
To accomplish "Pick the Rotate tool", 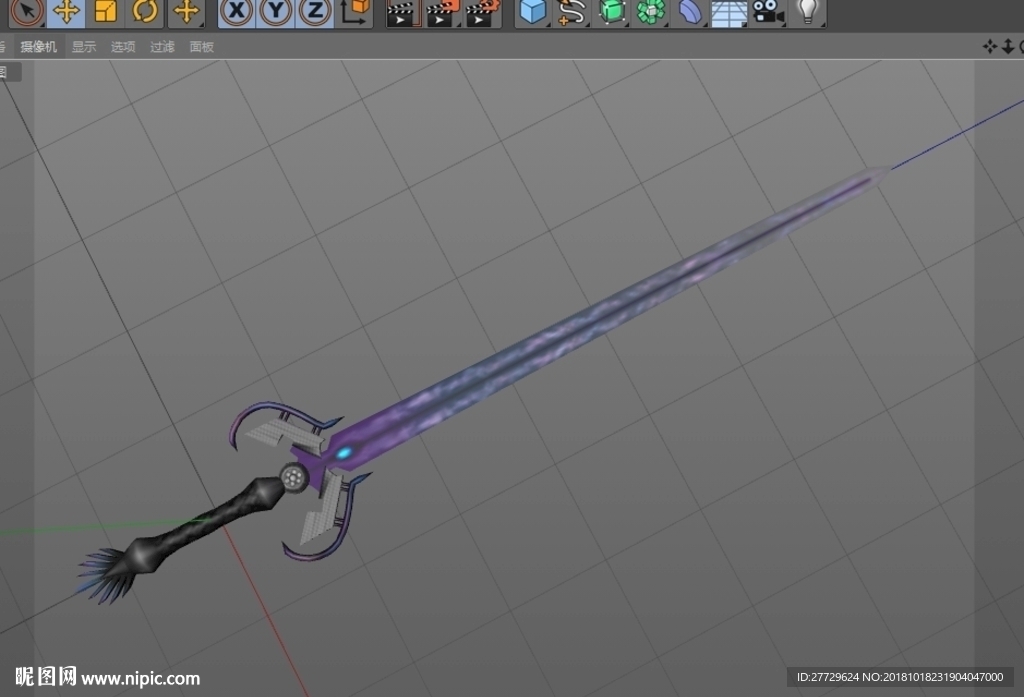I will click(x=145, y=11).
